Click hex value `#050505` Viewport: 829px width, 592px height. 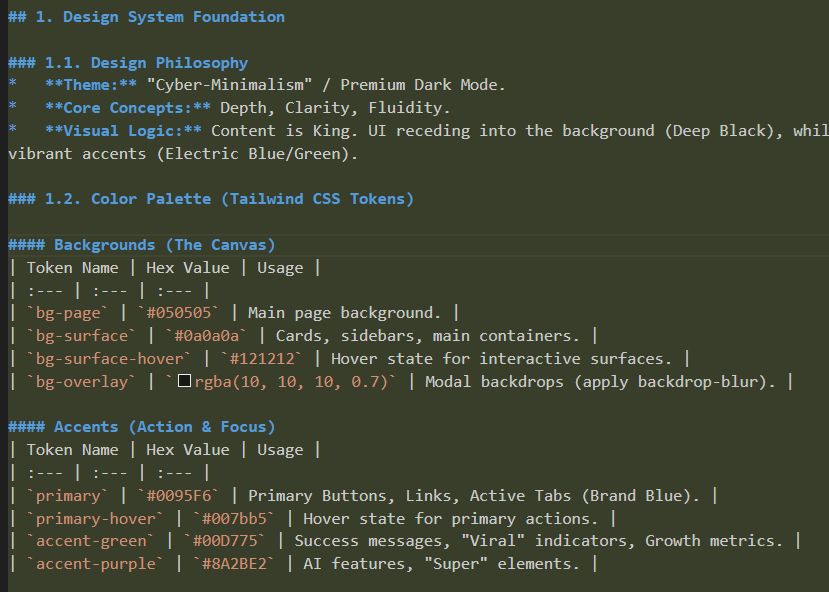point(179,313)
